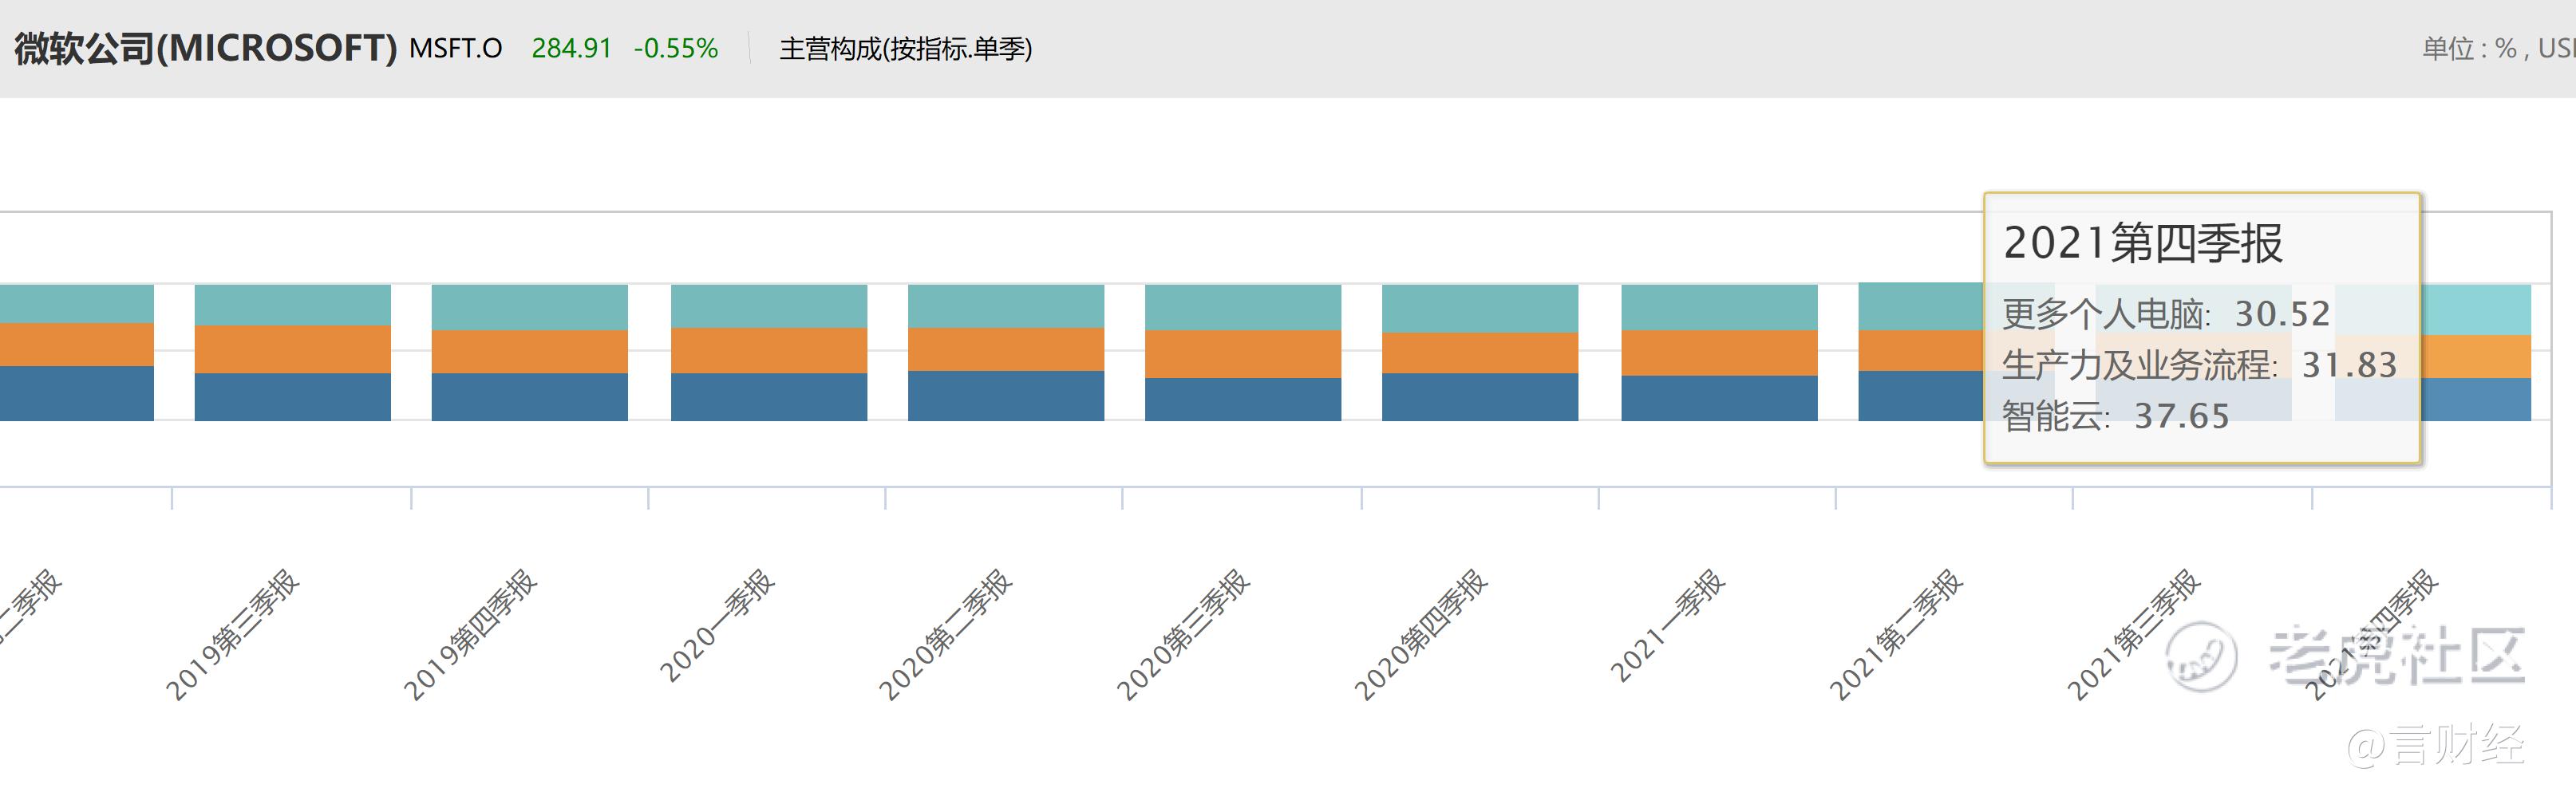
Task: Select the 2020第二季报 blue bar segment
Action: (1006, 396)
